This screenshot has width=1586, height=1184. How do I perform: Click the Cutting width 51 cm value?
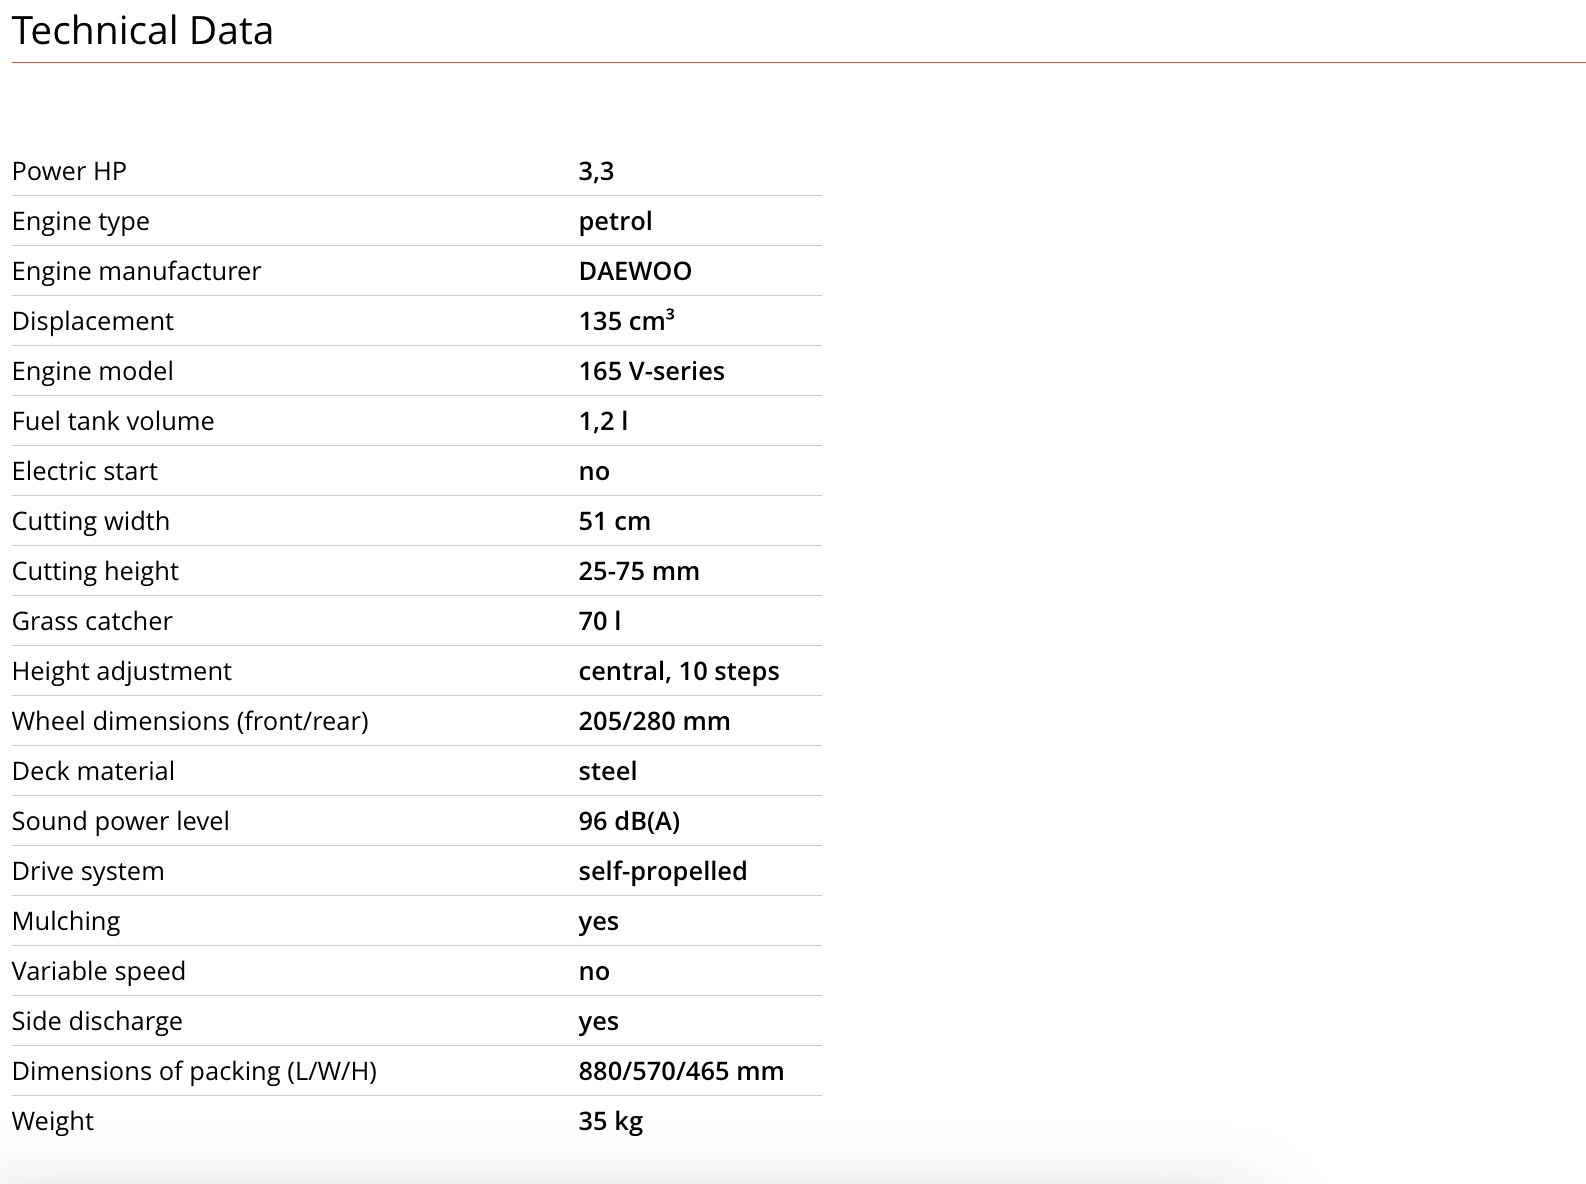coord(614,521)
